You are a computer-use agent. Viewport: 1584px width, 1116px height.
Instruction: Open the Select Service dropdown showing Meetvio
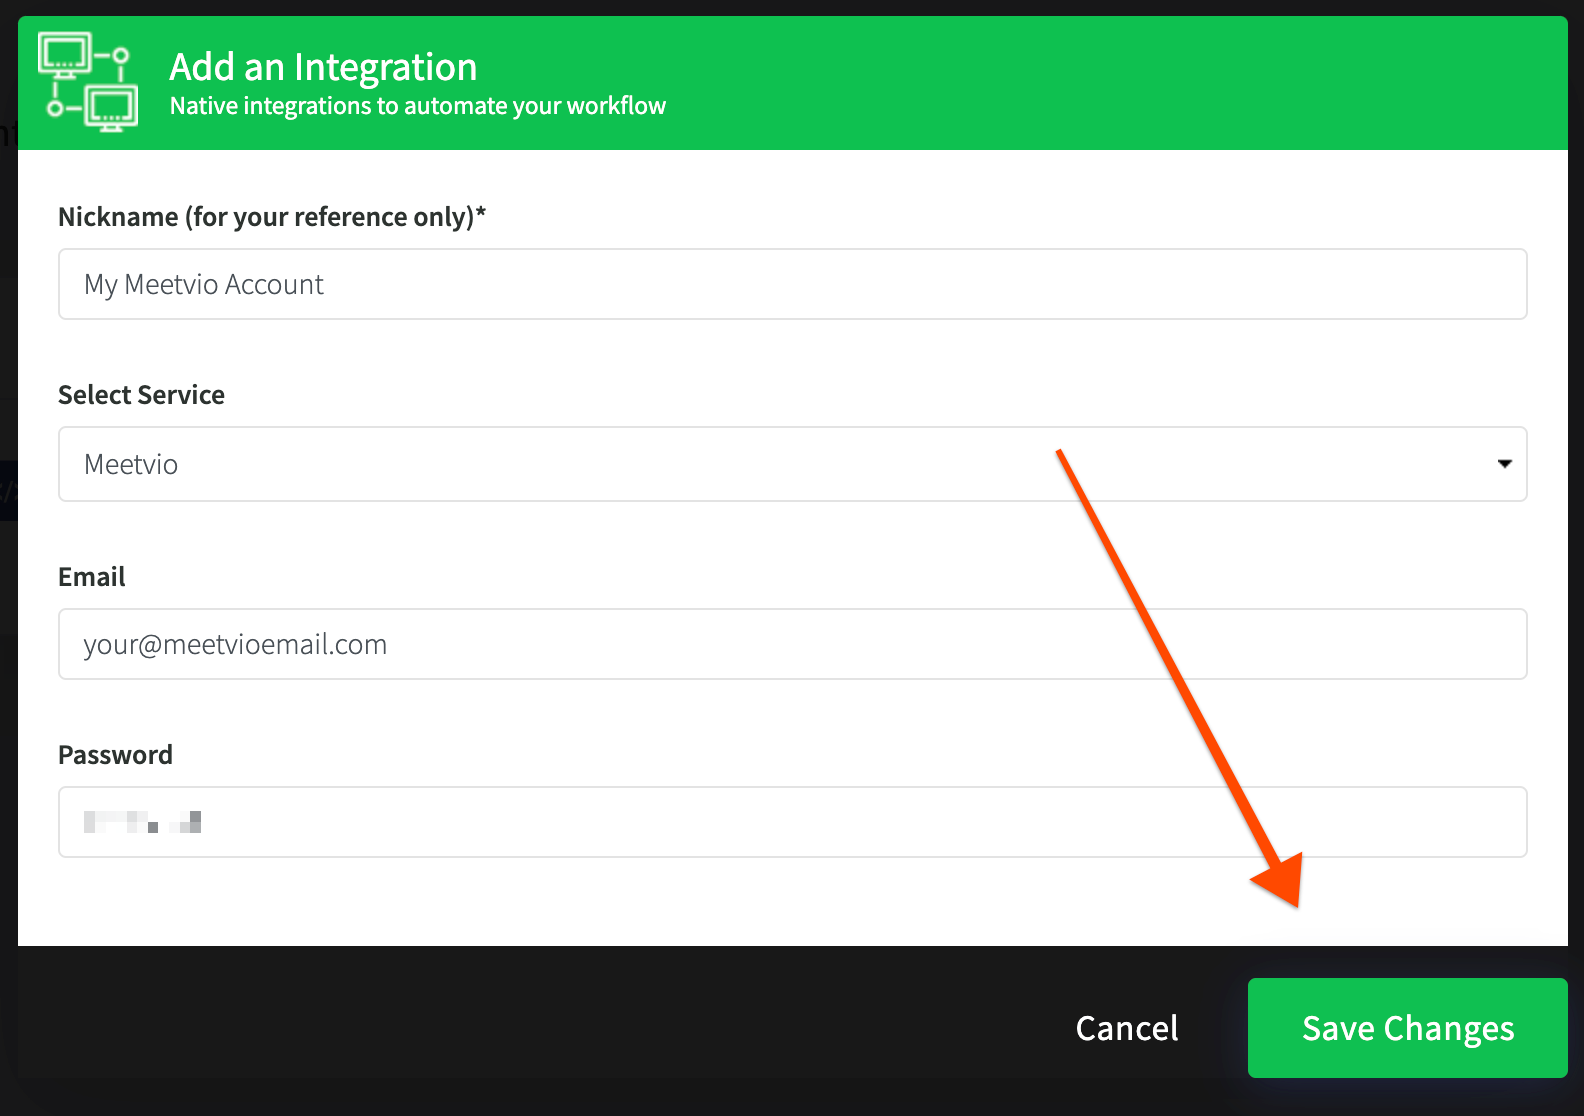792,464
